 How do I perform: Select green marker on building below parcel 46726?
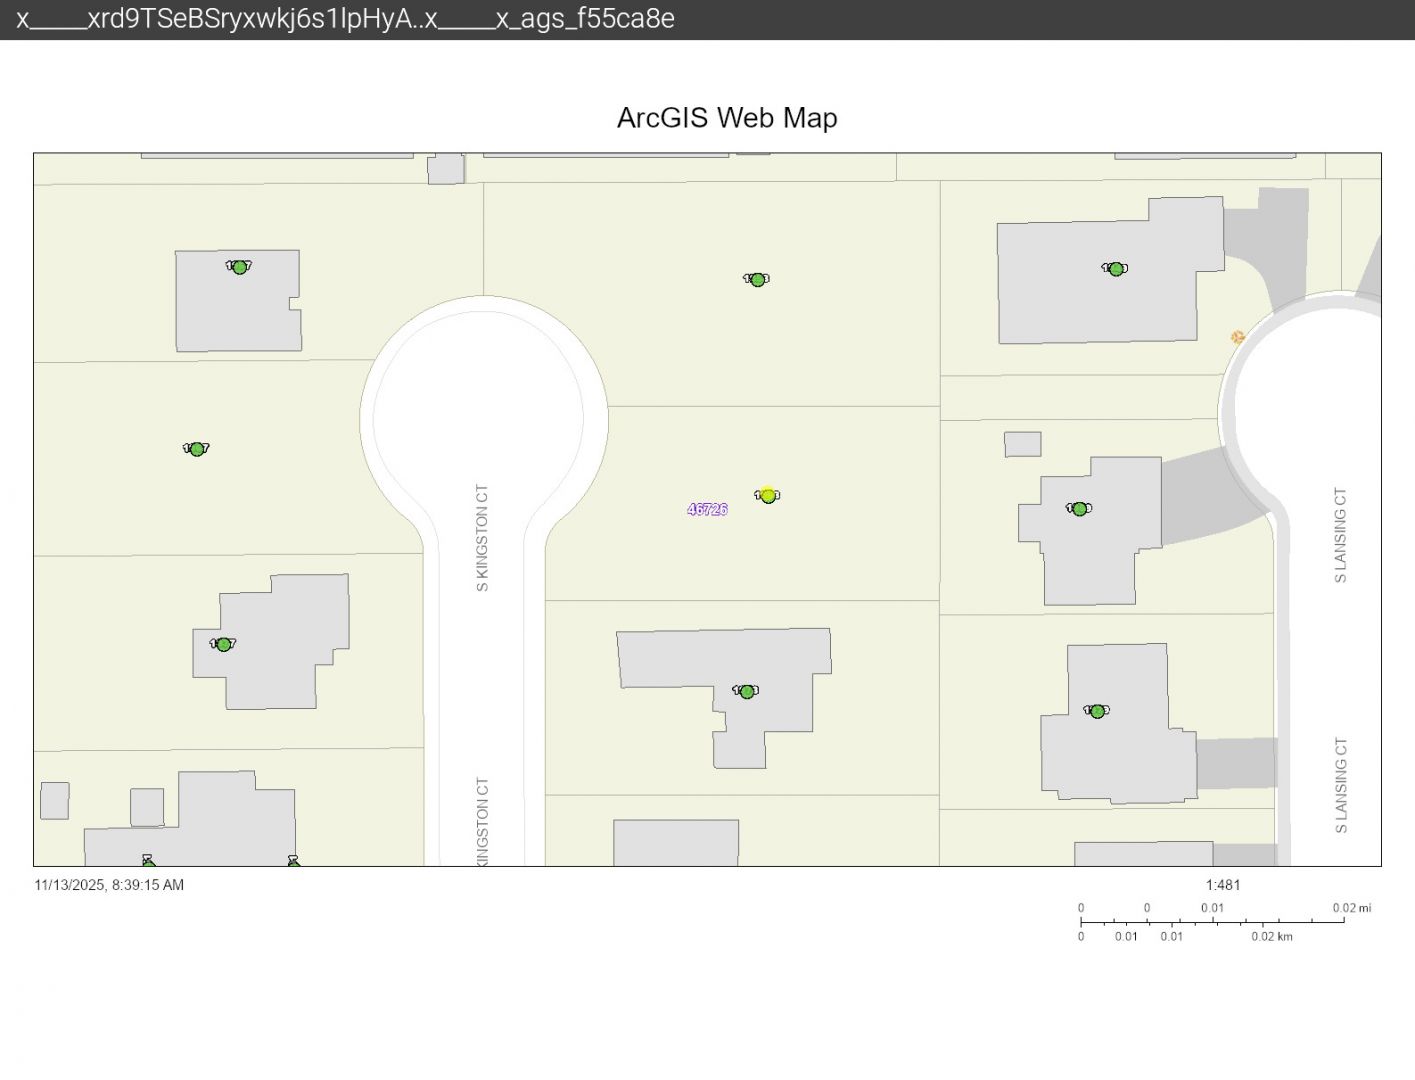click(746, 691)
